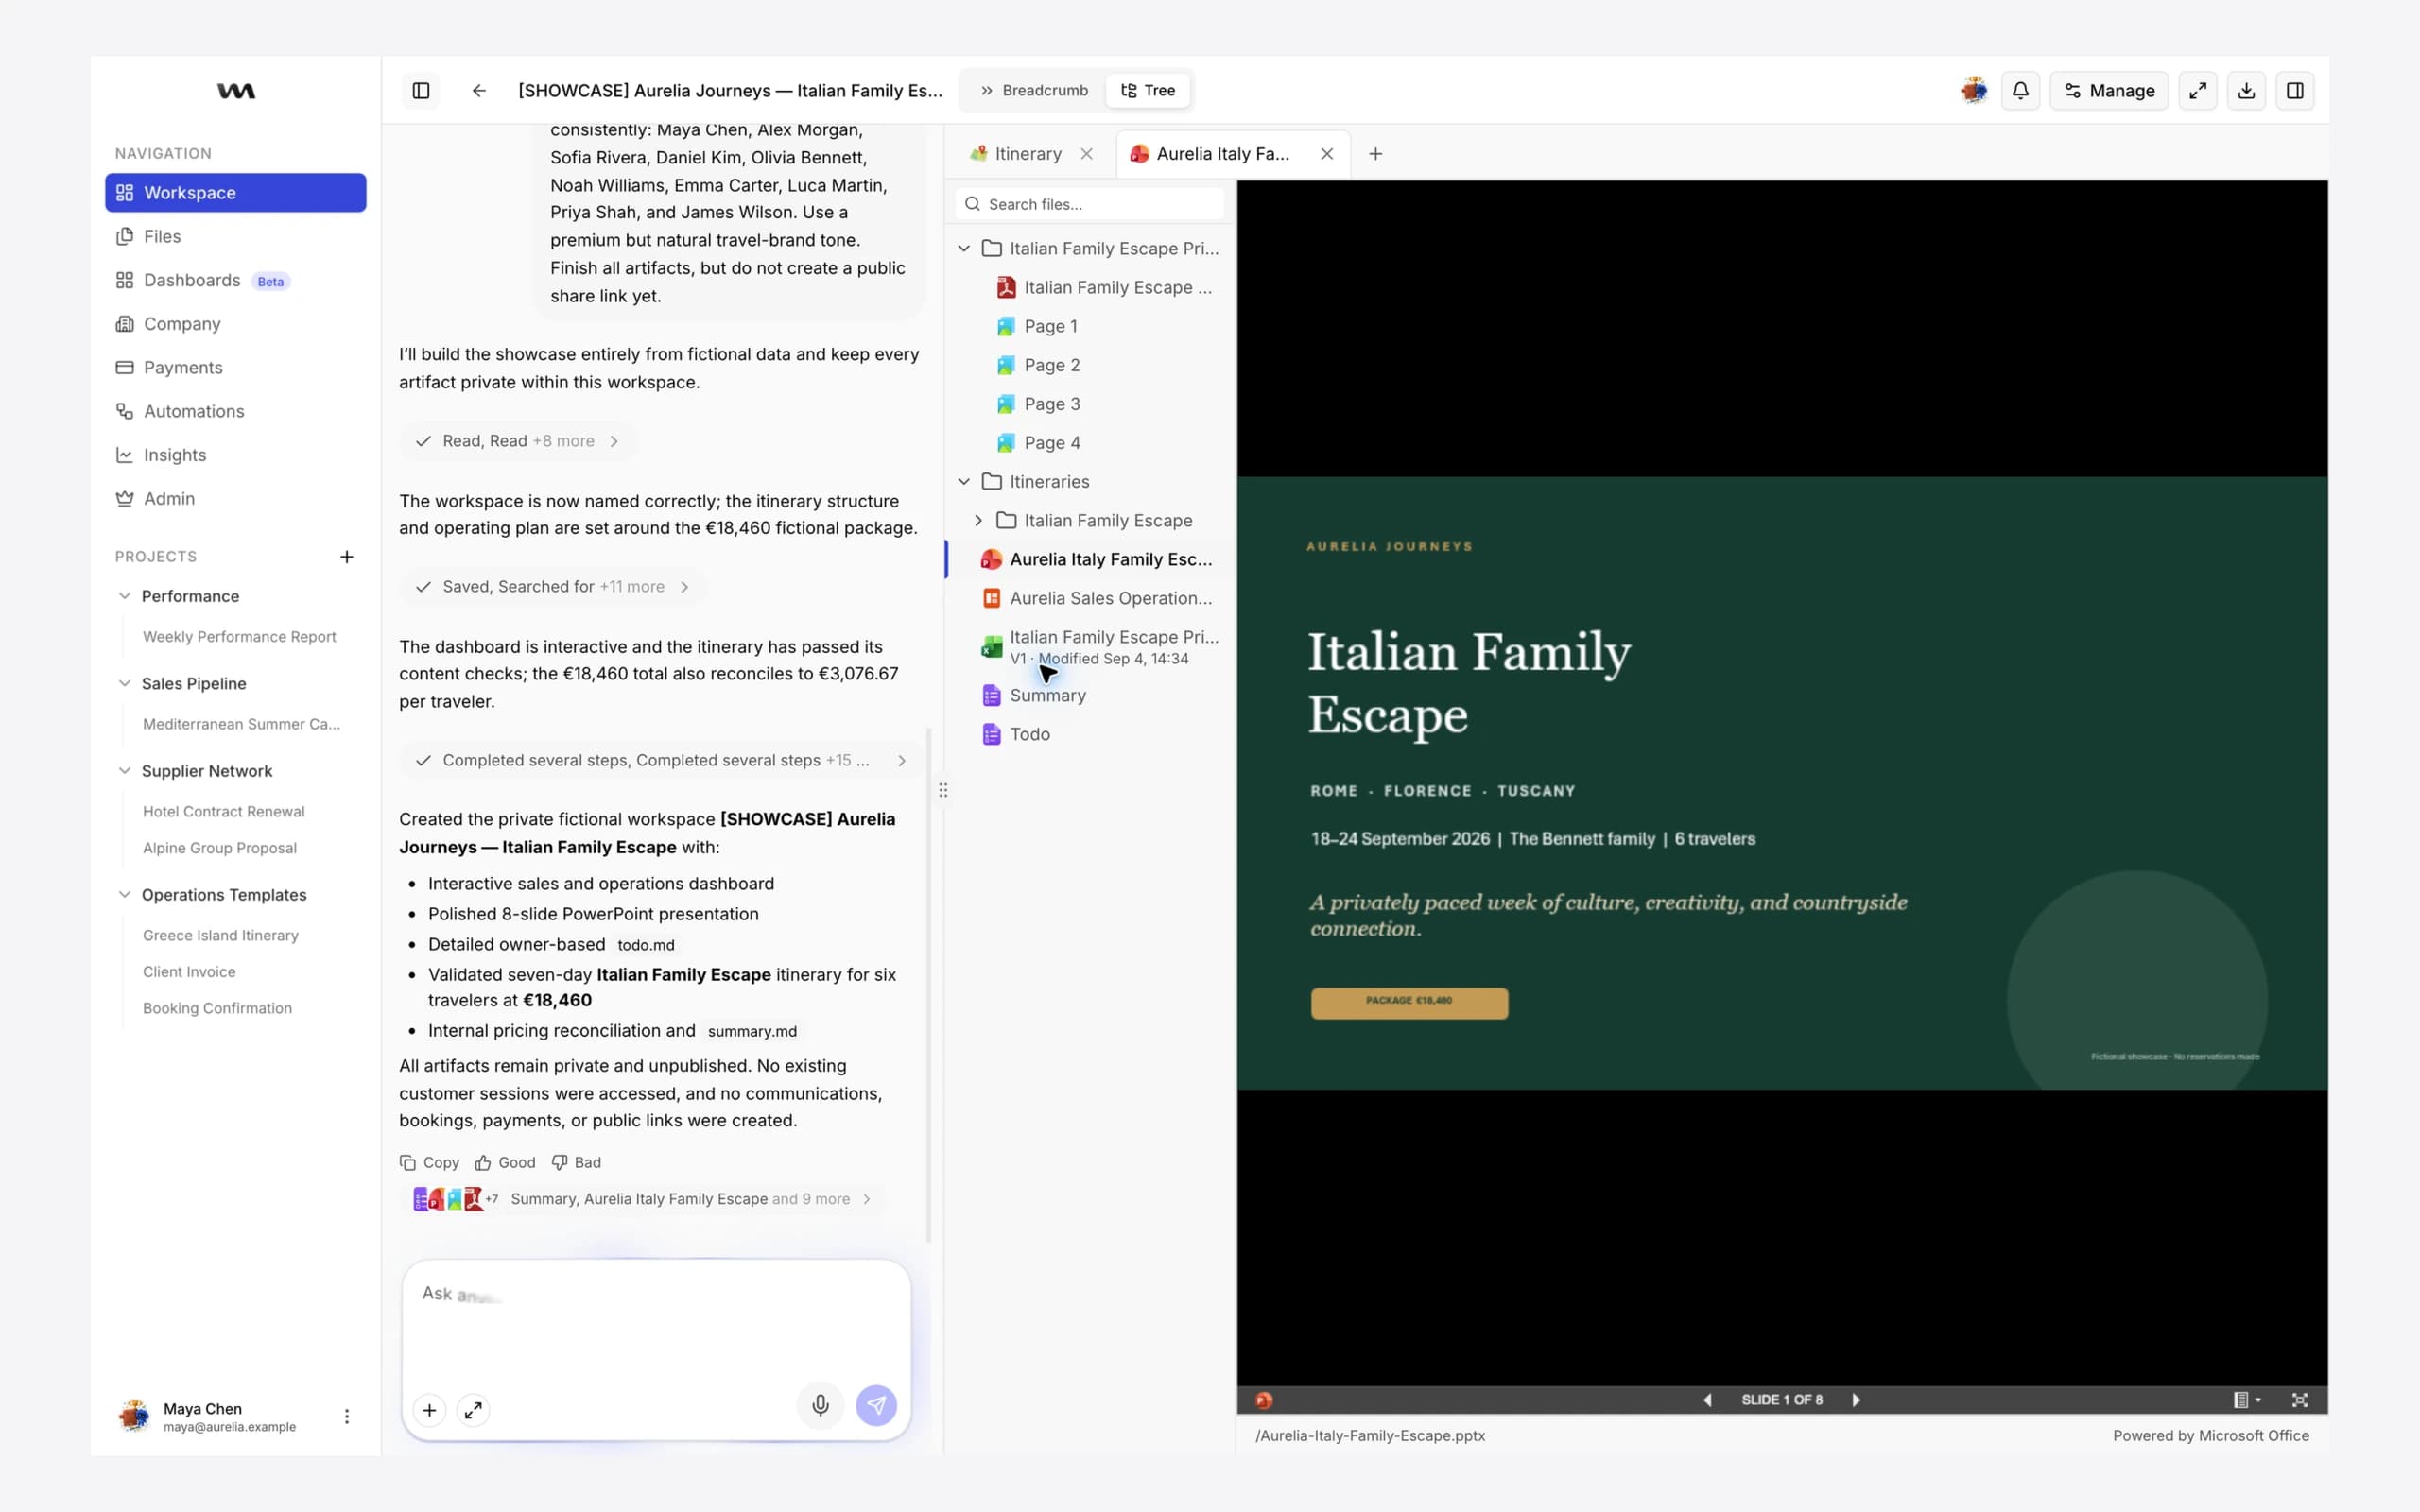Collapse the Itineraries folder
Image resolution: width=2420 pixels, height=1512 pixels.
(964, 482)
